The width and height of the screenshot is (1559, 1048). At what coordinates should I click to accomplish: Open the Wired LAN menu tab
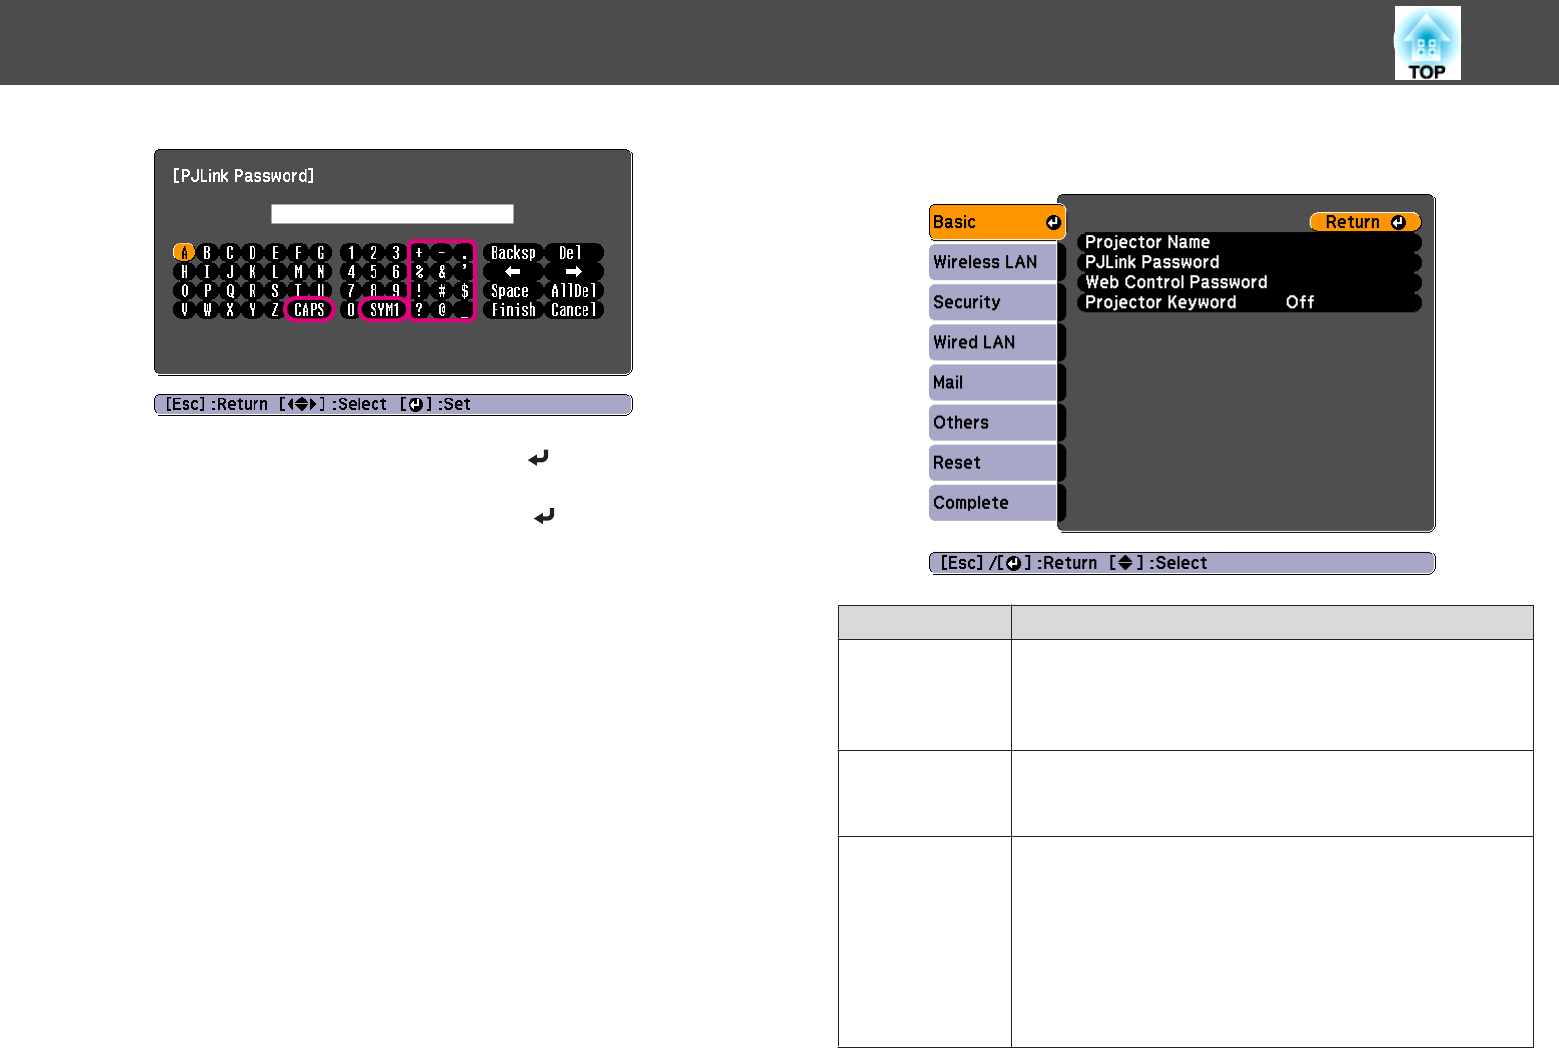(x=994, y=342)
